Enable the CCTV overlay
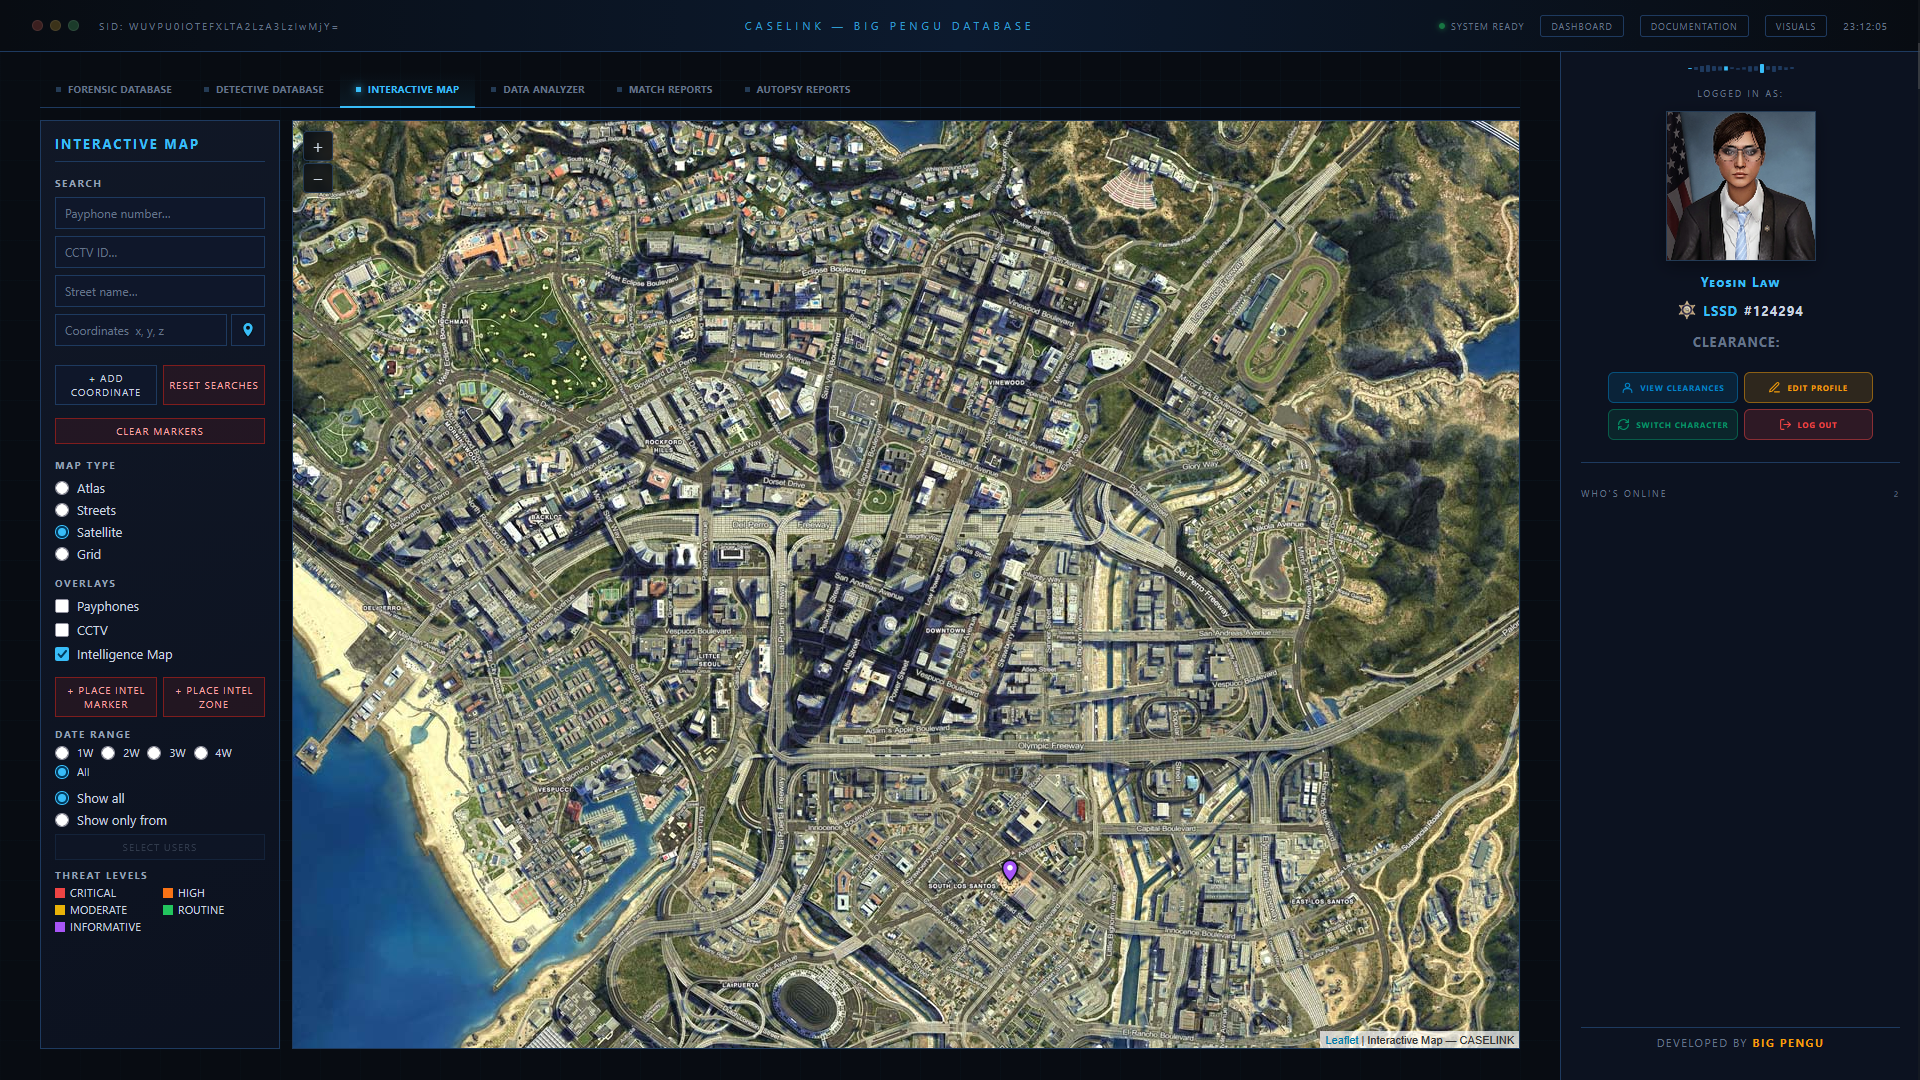This screenshot has height=1080, width=1920. pos(62,630)
